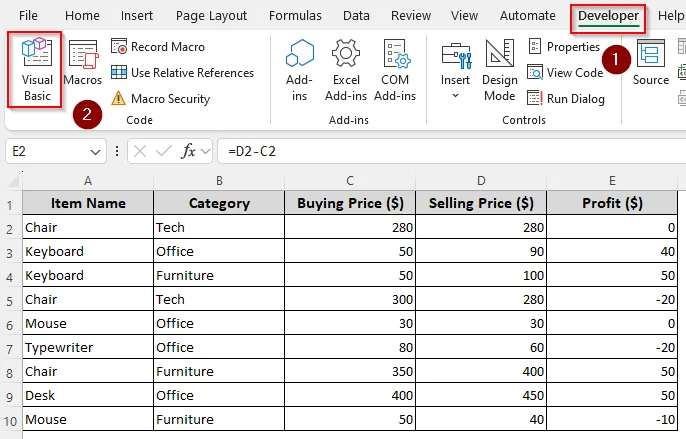Select buying price cell 350

[x=350, y=372]
